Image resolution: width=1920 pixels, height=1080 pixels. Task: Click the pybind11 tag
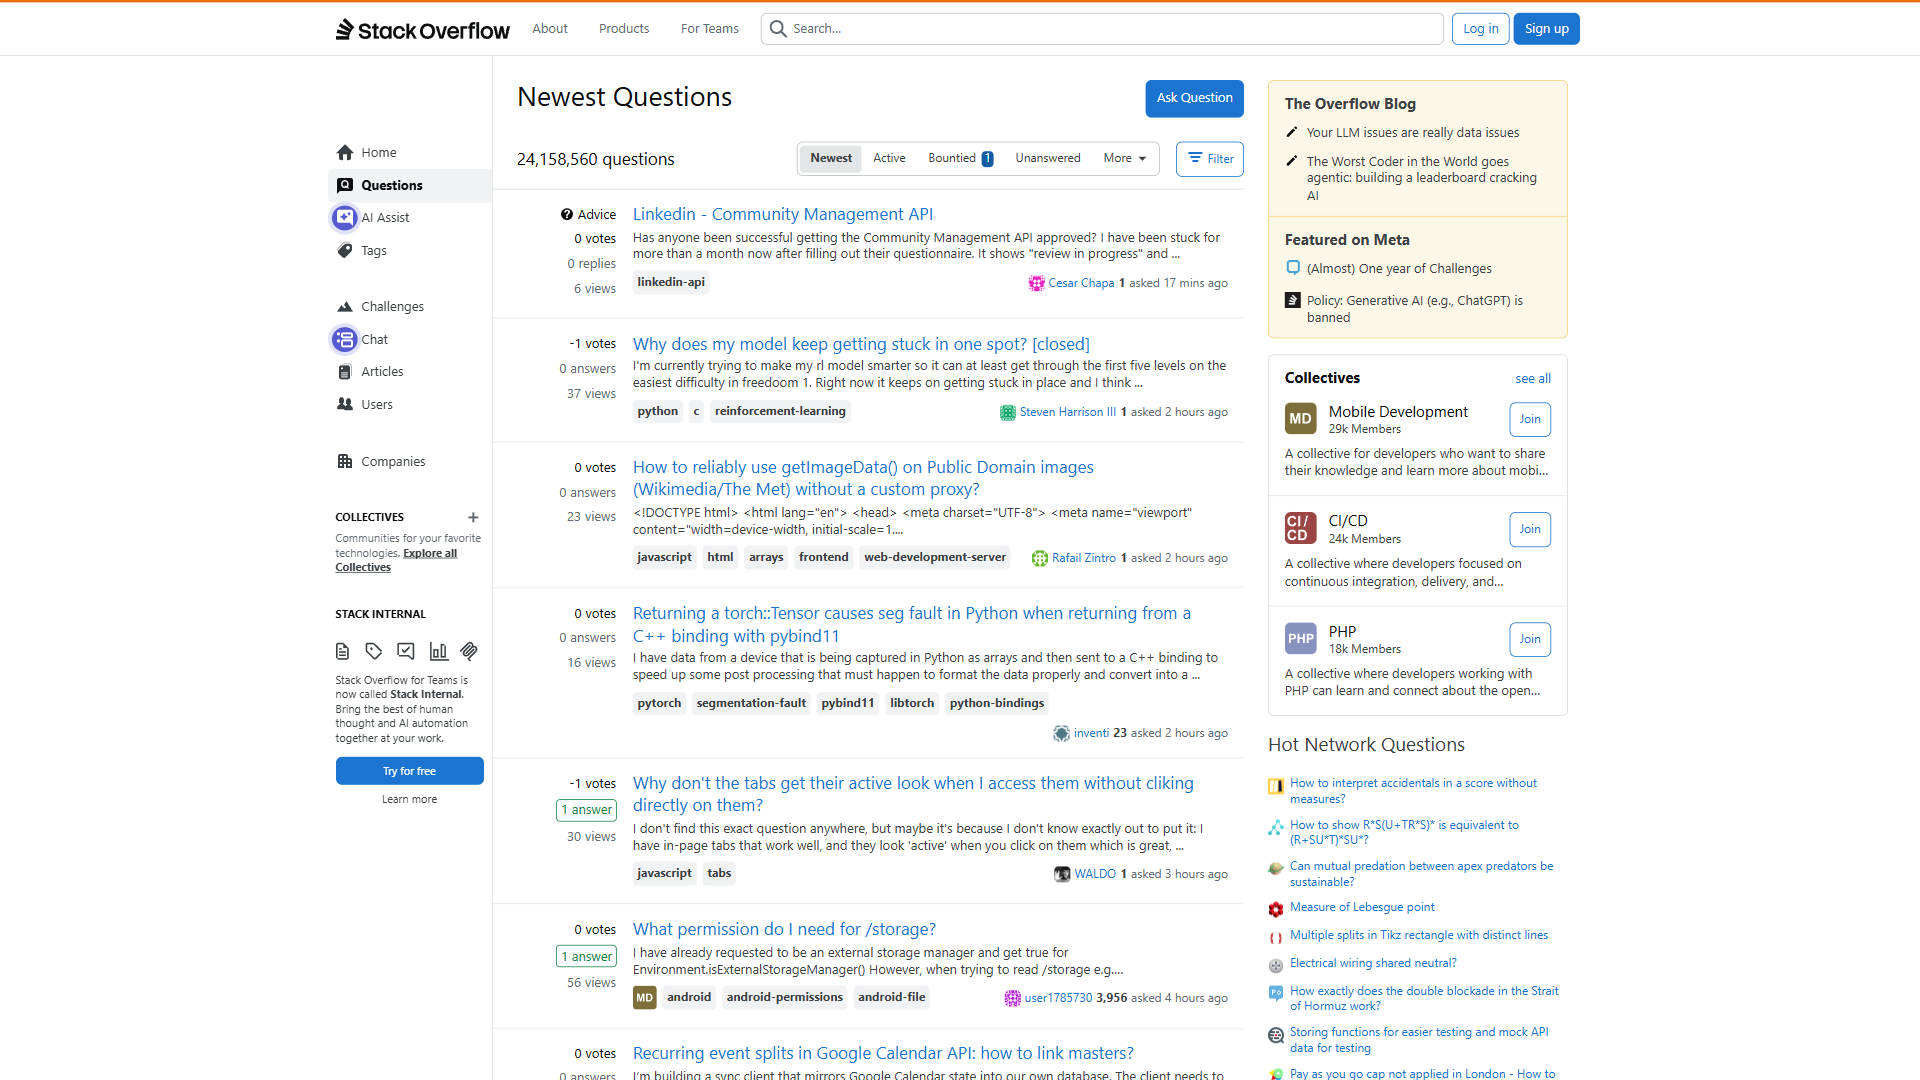(x=848, y=703)
